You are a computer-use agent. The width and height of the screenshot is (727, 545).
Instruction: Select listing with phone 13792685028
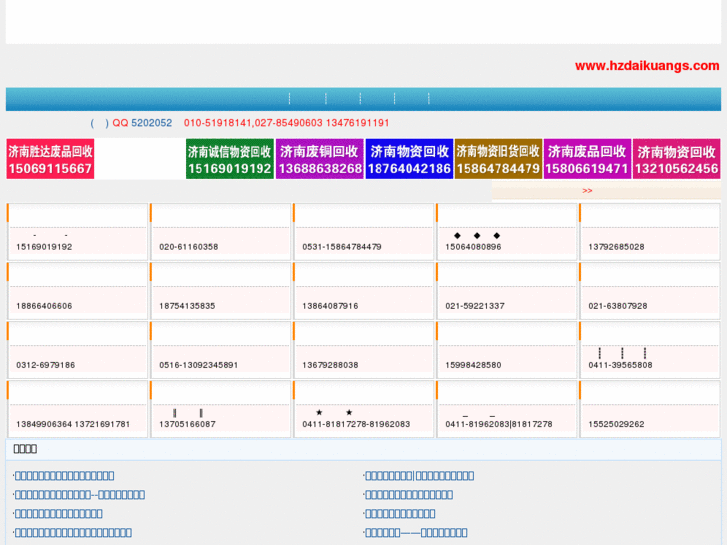coord(650,232)
